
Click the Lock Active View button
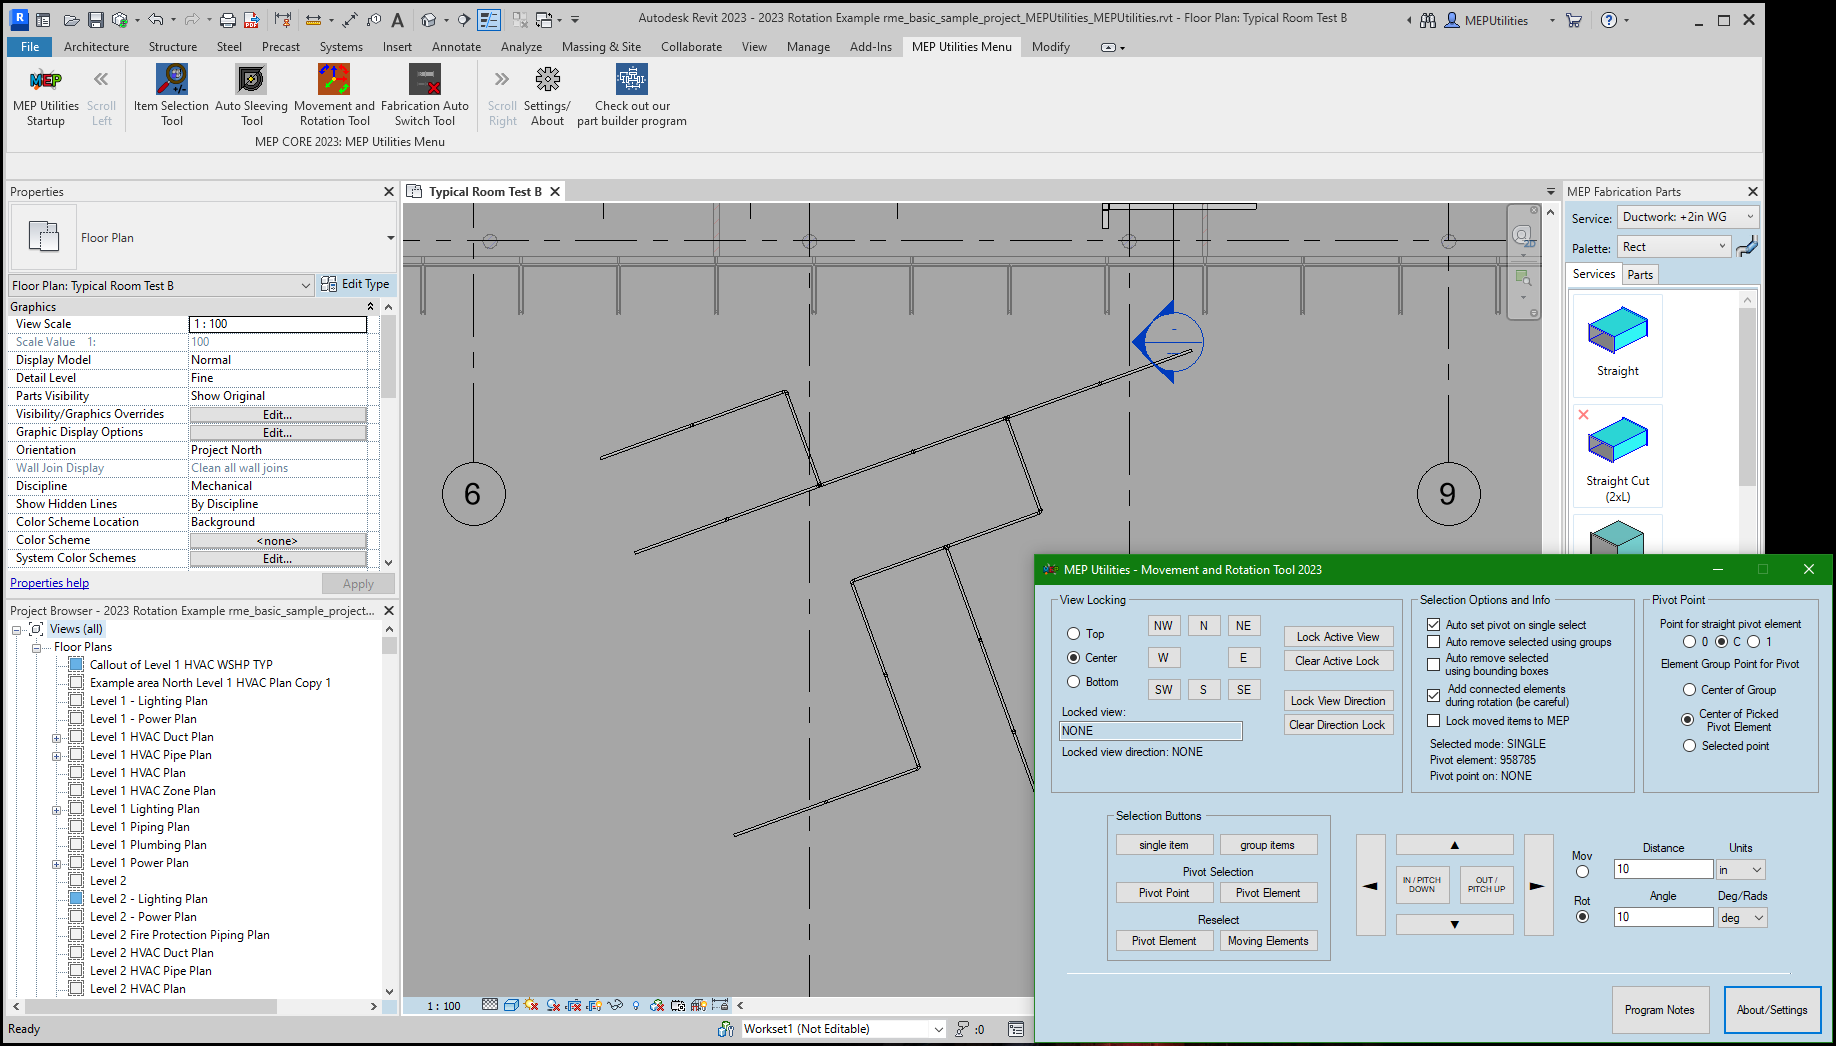(1337, 637)
